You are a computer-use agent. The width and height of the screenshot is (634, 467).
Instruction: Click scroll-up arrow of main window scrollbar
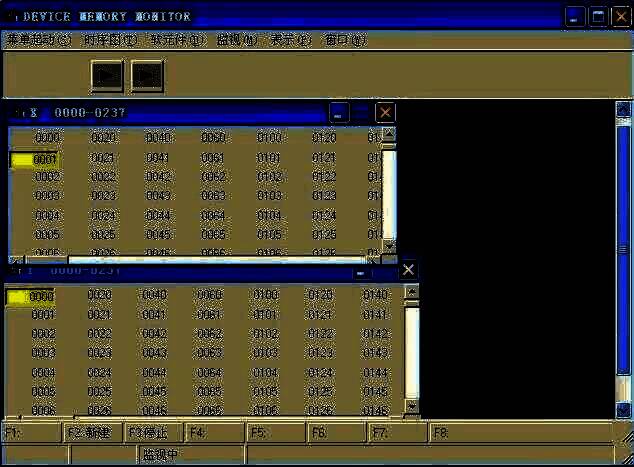pyautogui.click(x=623, y=109)
